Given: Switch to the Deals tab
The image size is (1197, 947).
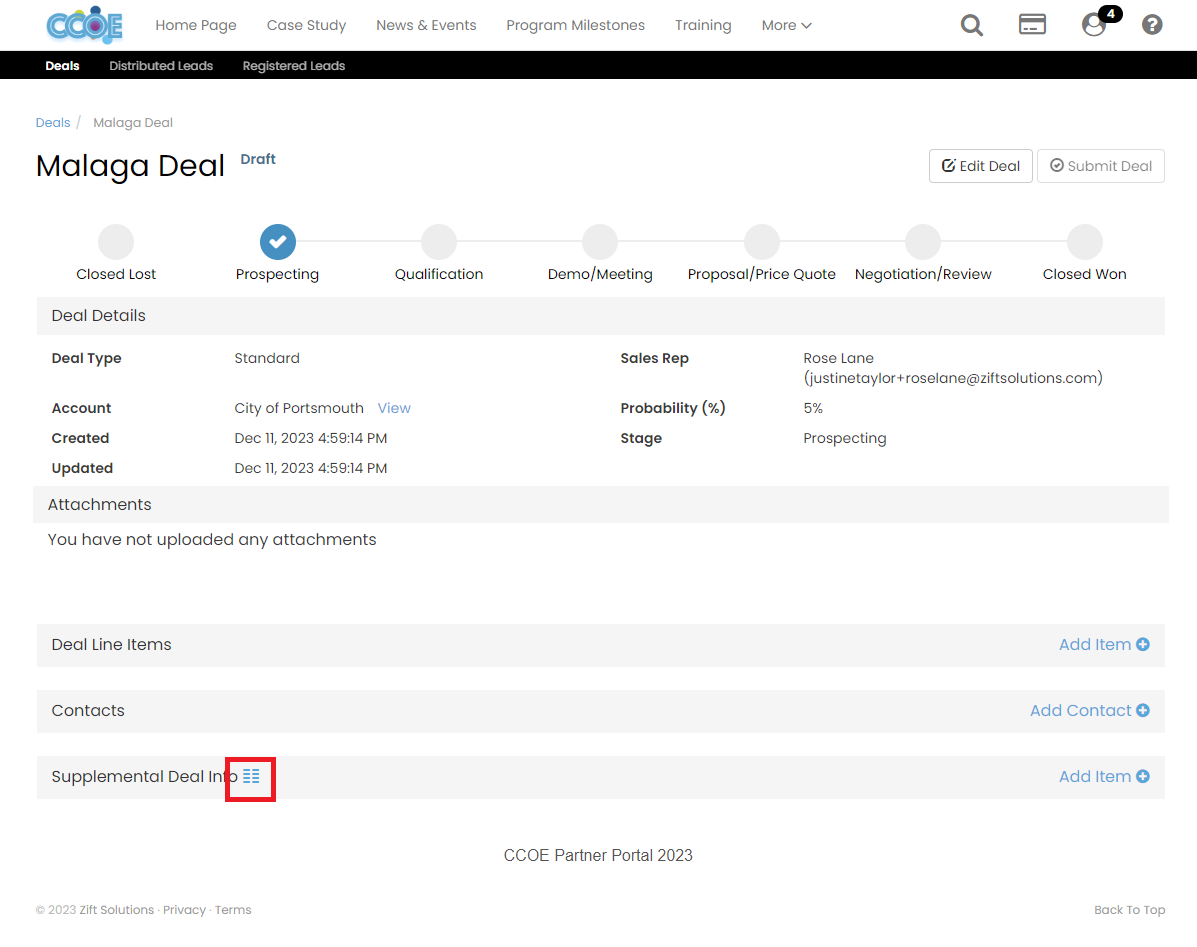Looking at the screenshot, I should coord(62,66).
